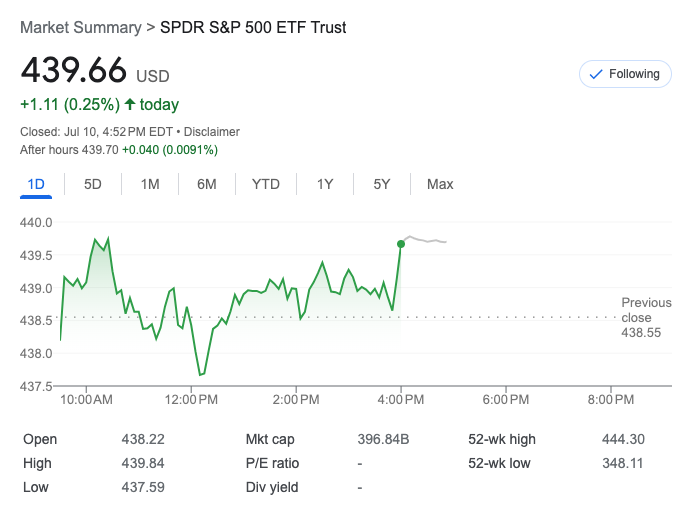Image resolution: width=693 pixels, height=508 pixels.
Task: Select the YTD range tab
Action: pyautogui.click(x=266, y=184)
